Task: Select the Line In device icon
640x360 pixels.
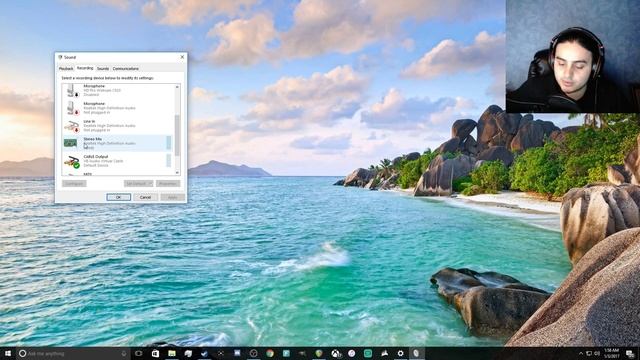Action: (71, 126)
